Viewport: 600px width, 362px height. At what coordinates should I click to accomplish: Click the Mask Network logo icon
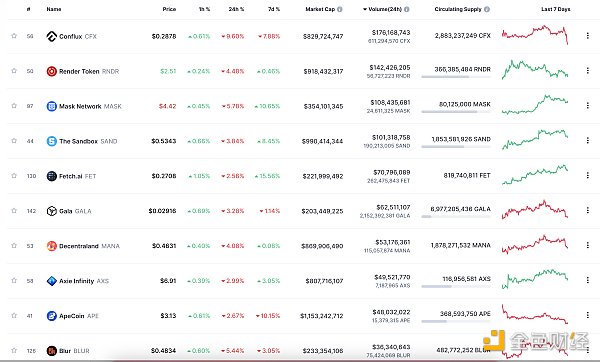coord(52,106)
